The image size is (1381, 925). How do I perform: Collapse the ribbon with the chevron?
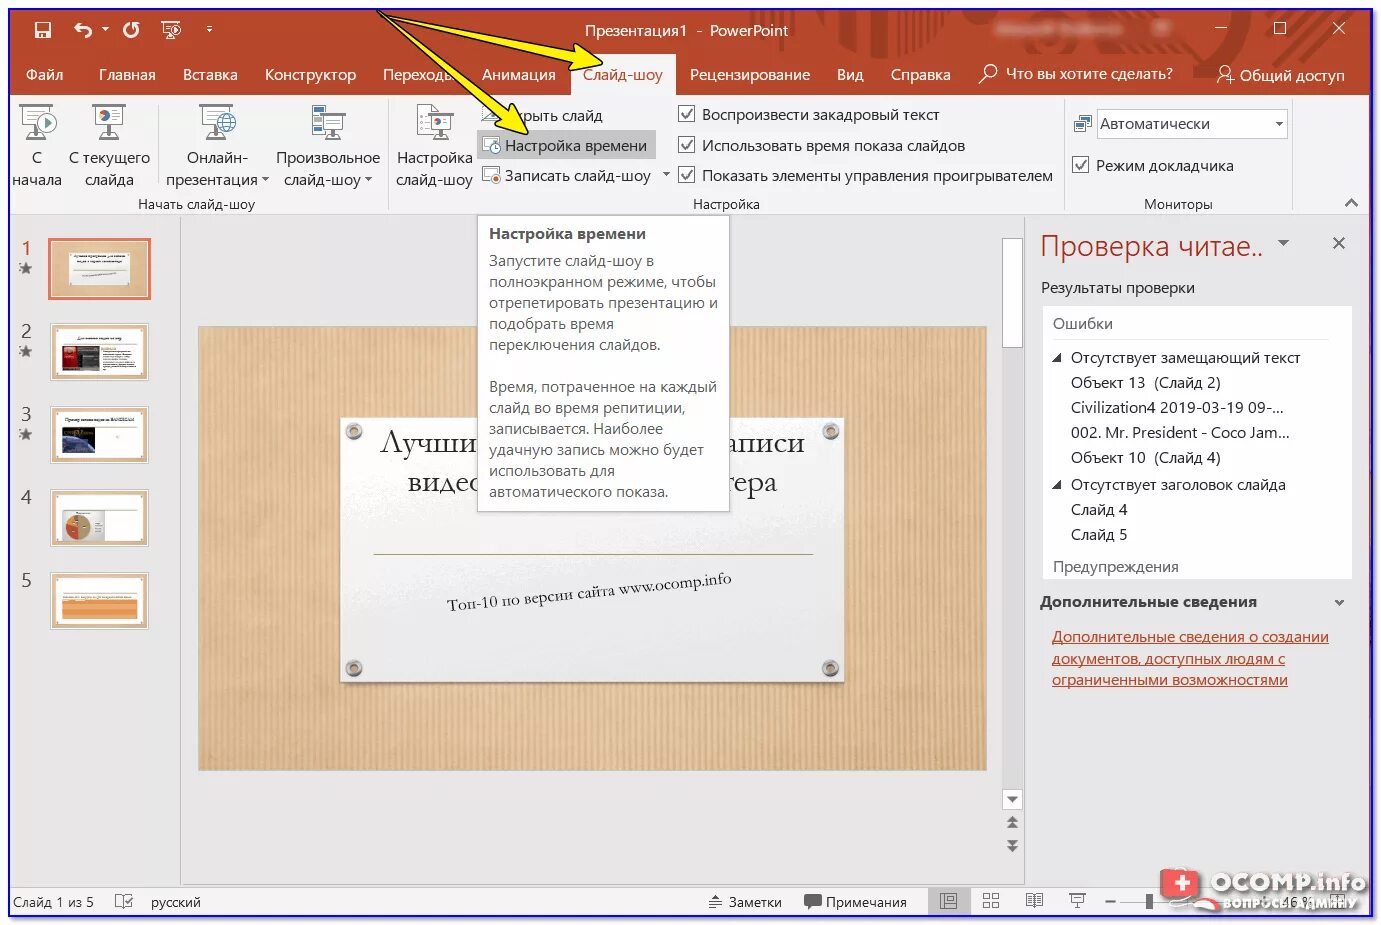(x=1352, y=203)
